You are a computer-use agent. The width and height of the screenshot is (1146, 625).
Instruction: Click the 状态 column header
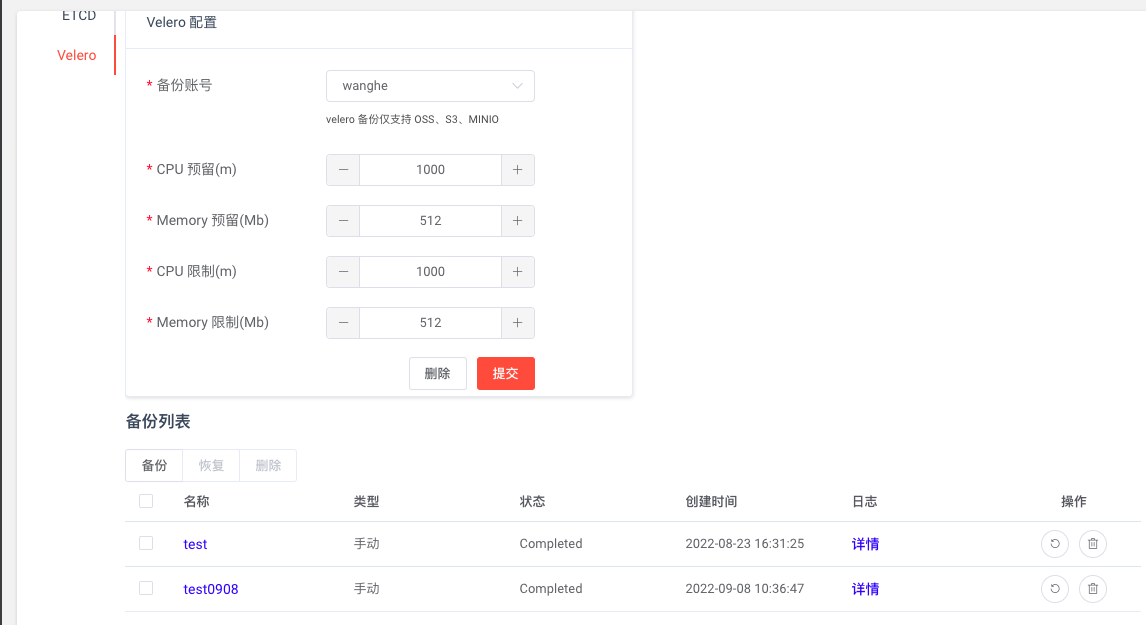(532, 501)
